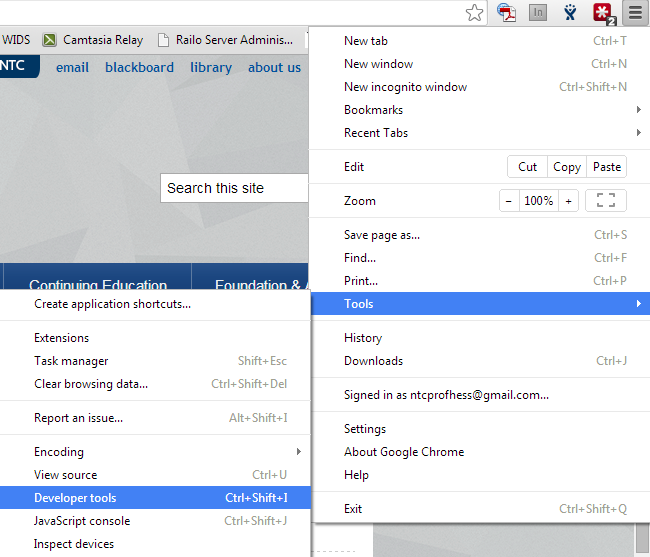
Task: Click the red LastPass extension icon
Action: [x=602, y=13]
